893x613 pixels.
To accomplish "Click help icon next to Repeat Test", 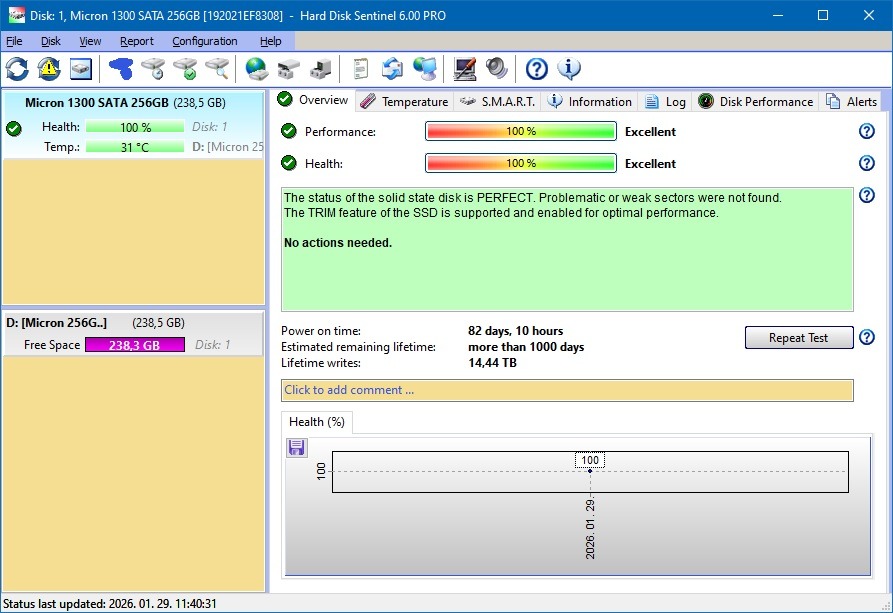I will [x=866, y=337].
